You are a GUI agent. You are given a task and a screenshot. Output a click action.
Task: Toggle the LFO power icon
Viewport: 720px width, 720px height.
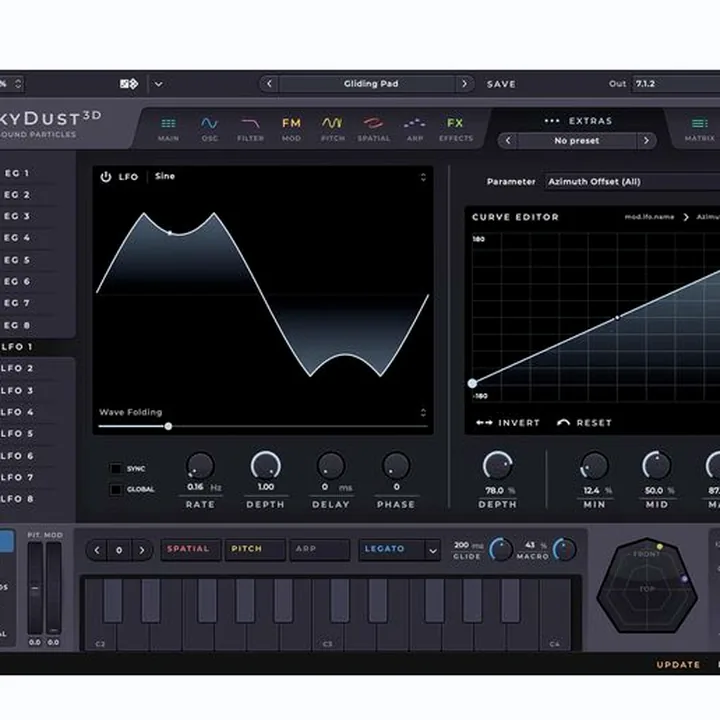tap(106, 177)
